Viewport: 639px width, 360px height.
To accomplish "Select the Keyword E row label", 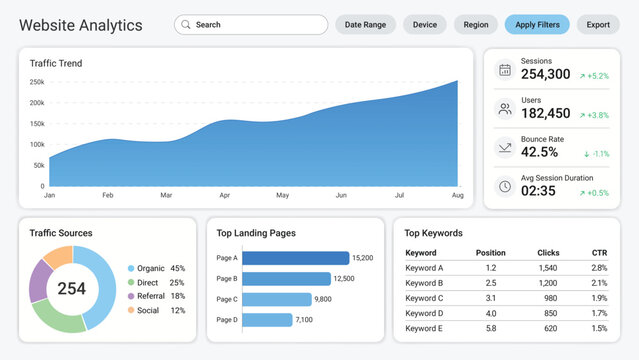I will pyautogui.click(x=423, y=328).
